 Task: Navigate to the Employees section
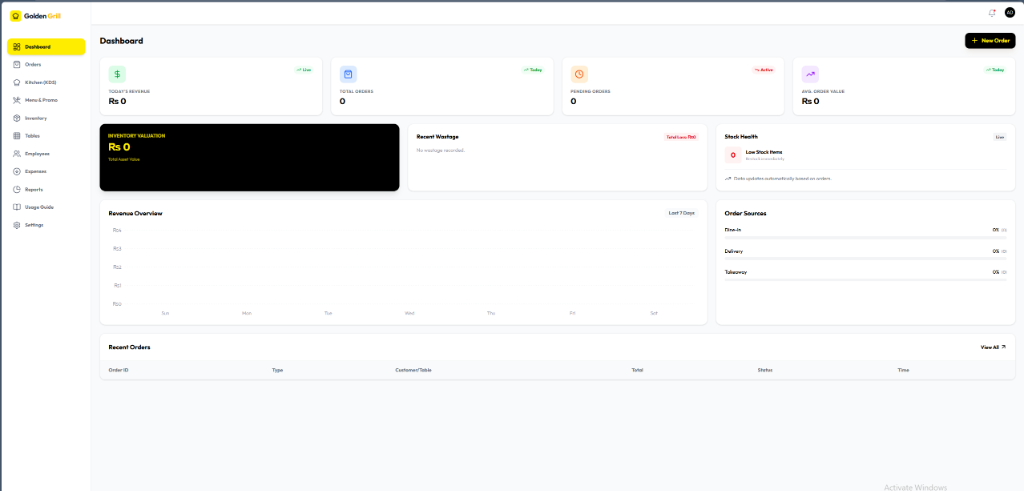coord(37,154)
